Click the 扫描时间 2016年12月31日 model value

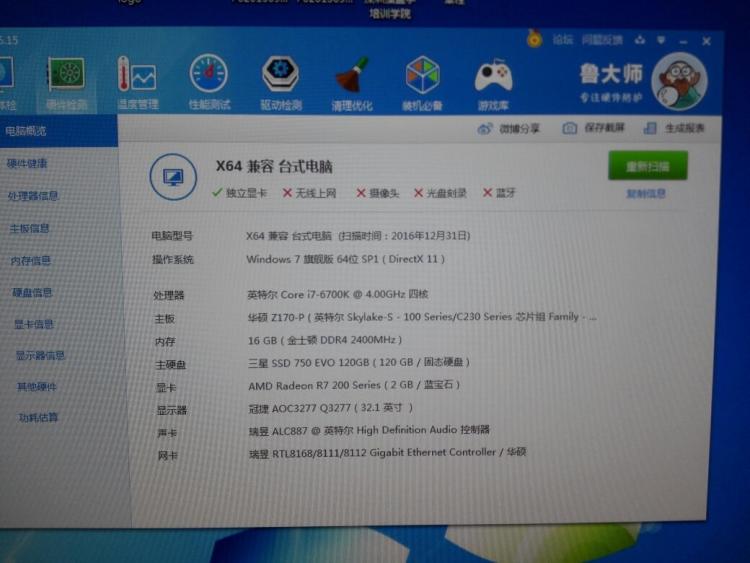coord(358,235)
